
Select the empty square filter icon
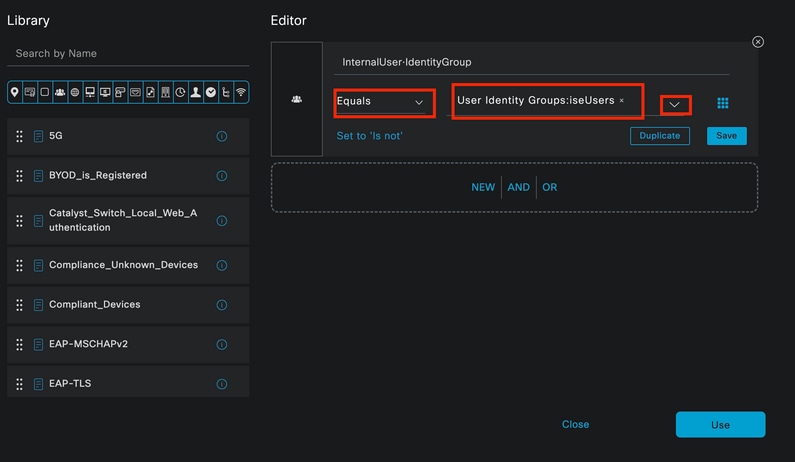pyautogui.click(x=45, y=92)
